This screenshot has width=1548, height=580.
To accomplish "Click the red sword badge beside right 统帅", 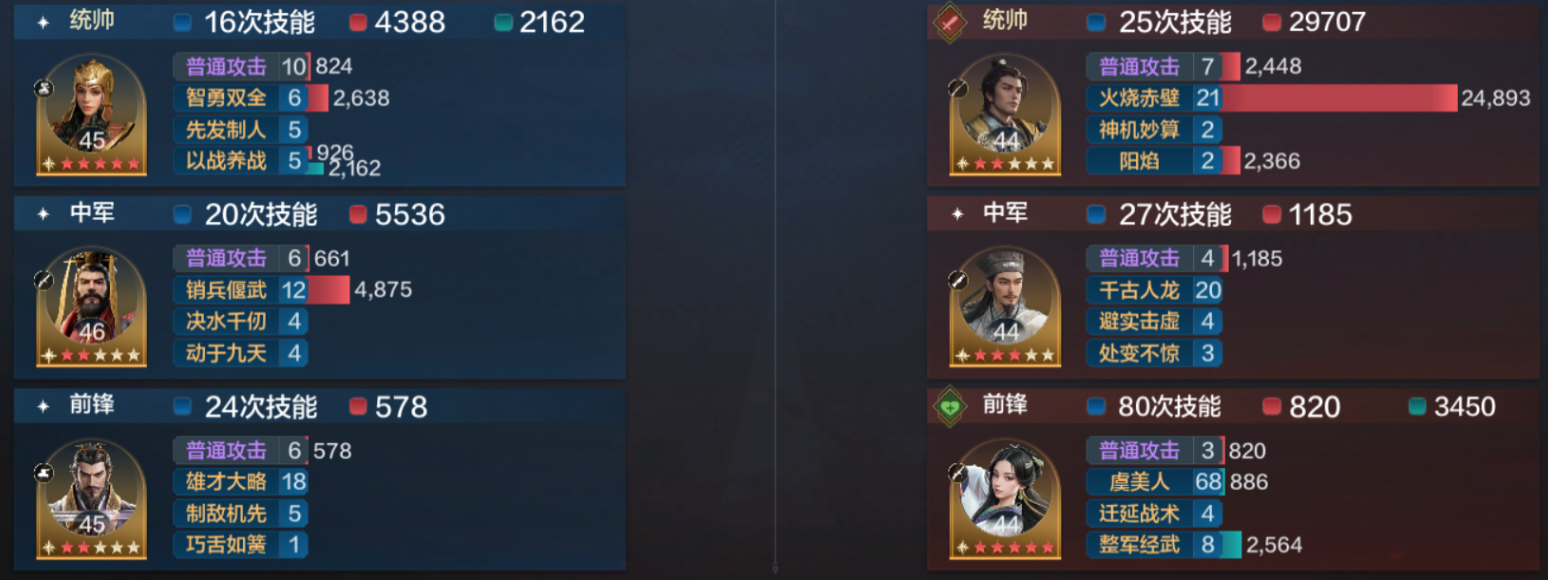I will pyautogui.click(x=948, y=22).
